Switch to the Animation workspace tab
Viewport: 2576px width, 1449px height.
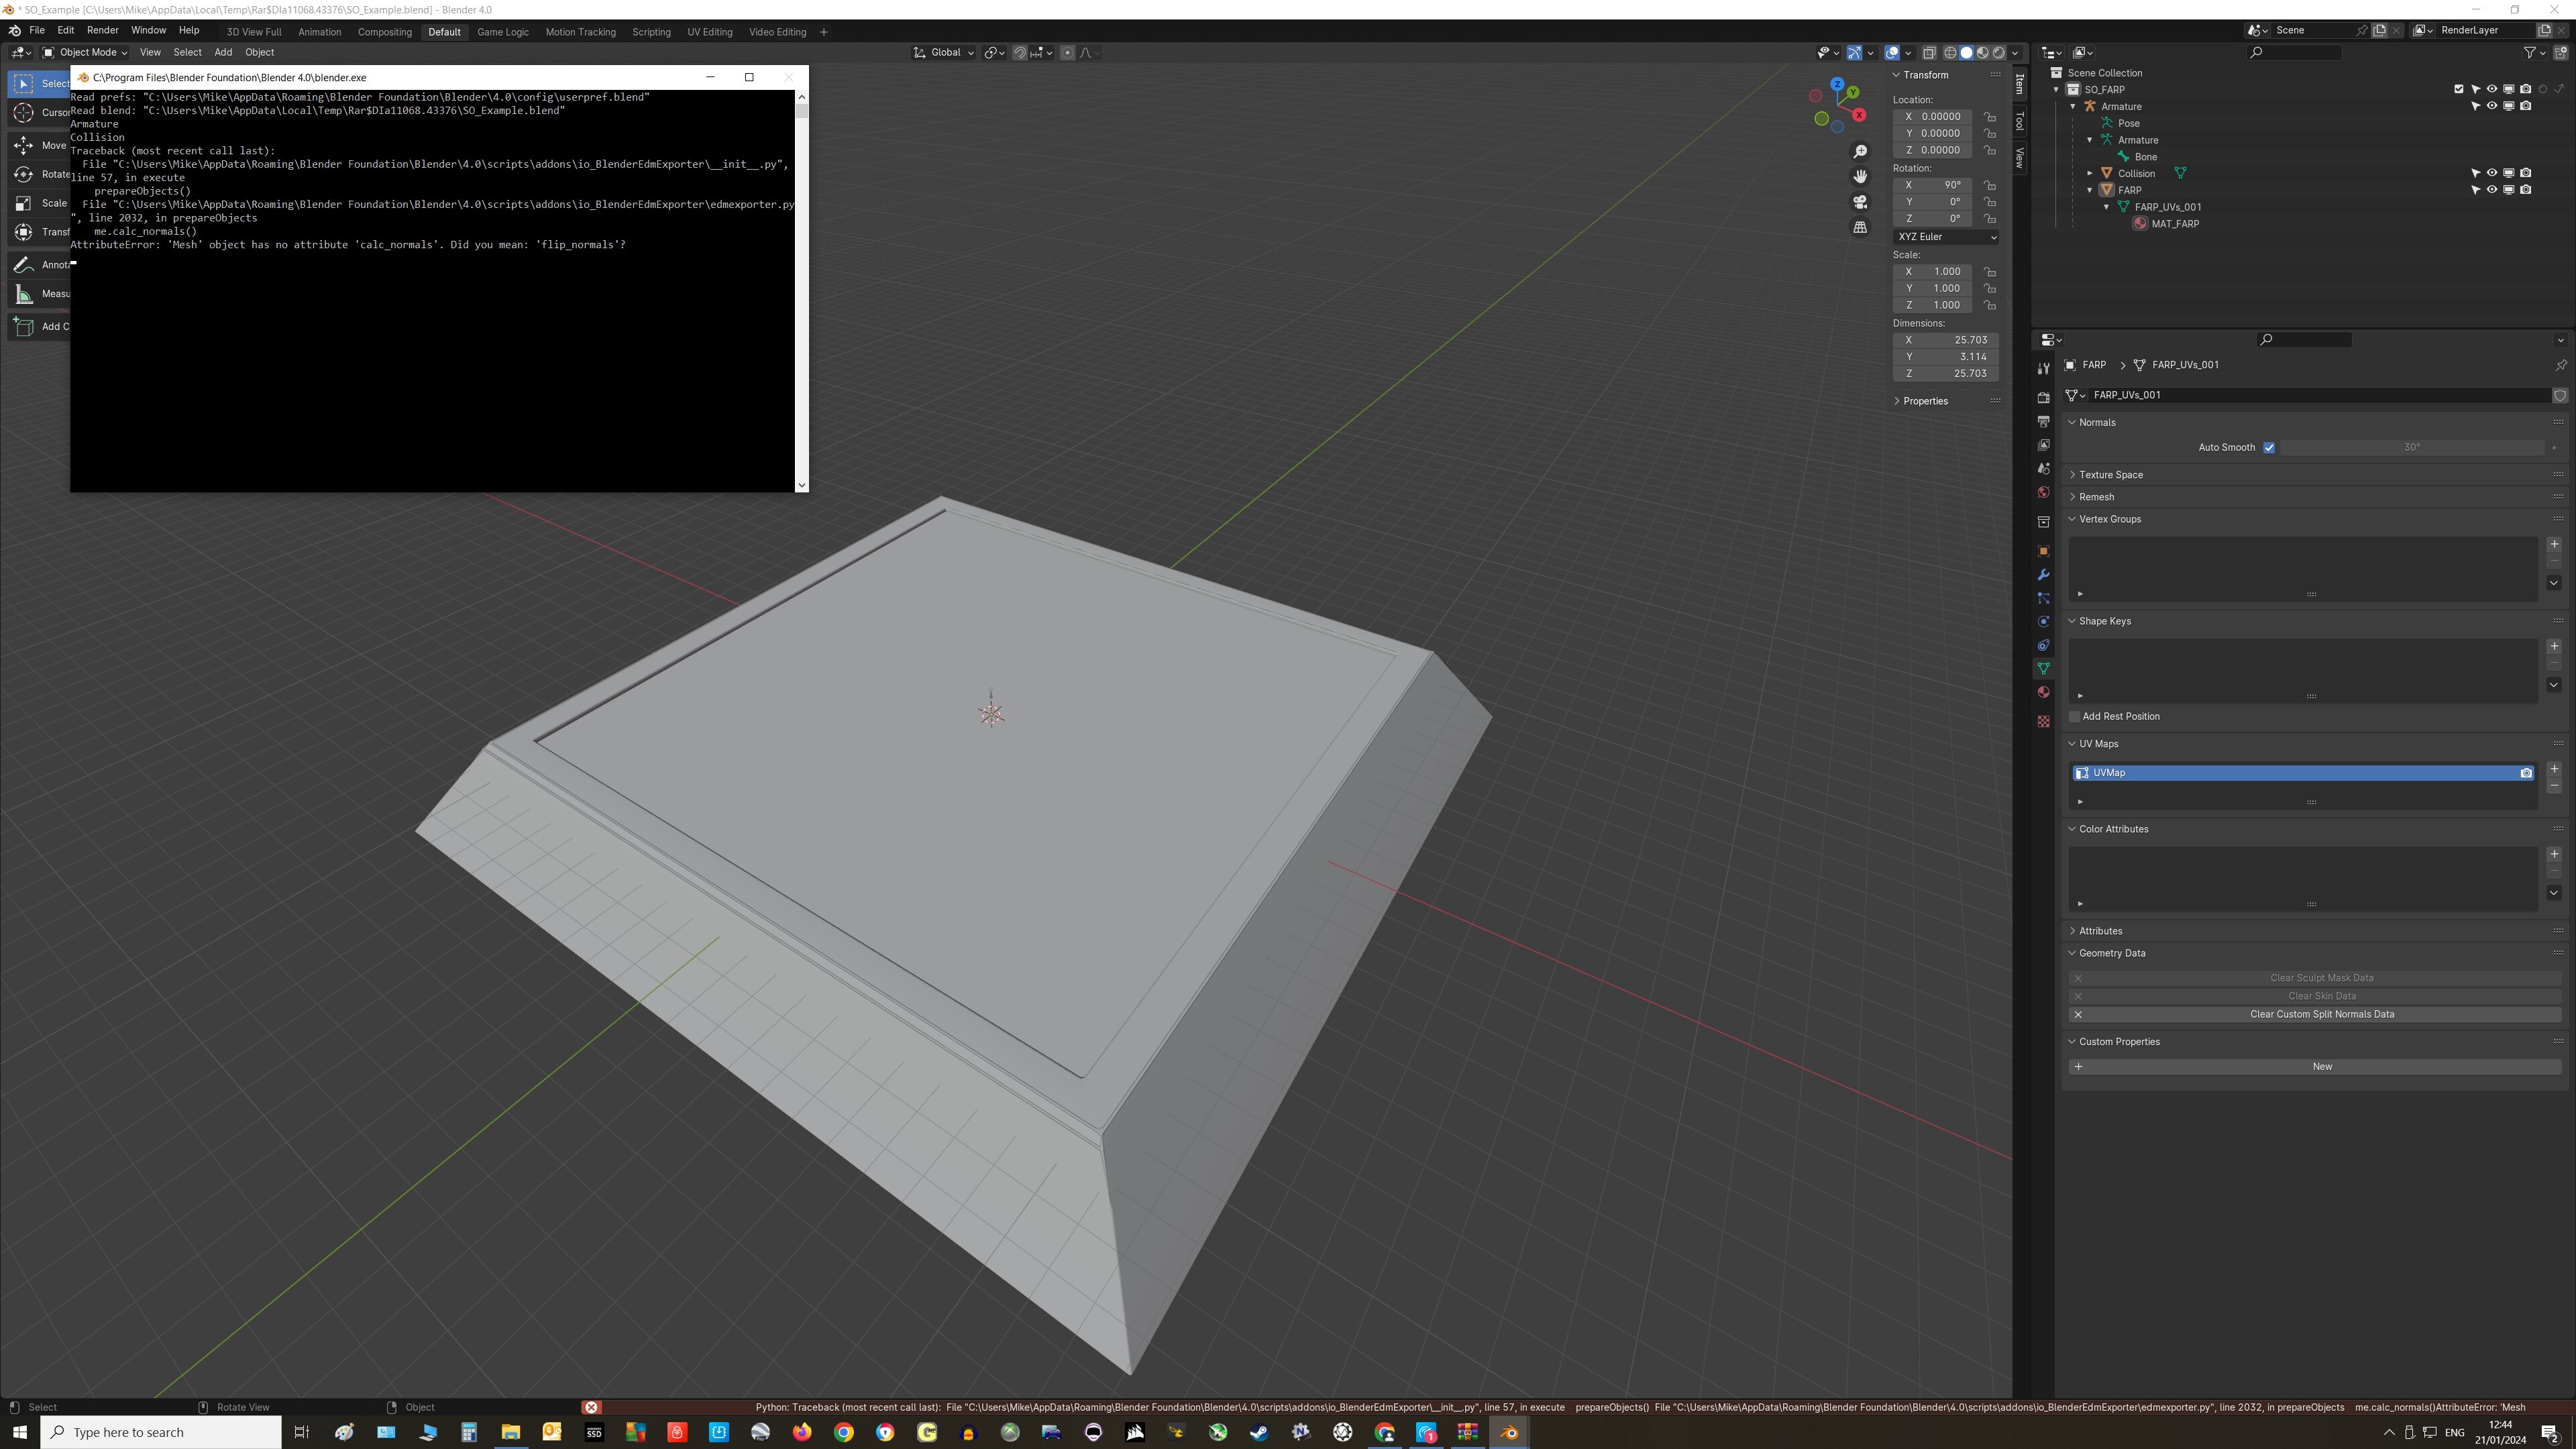click(x=319, y=32)
